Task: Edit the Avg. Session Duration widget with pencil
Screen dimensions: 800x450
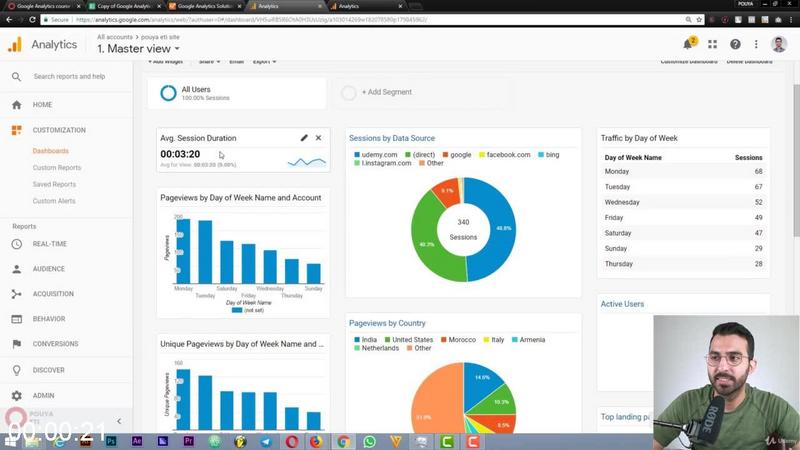Action: coord(304,138)
